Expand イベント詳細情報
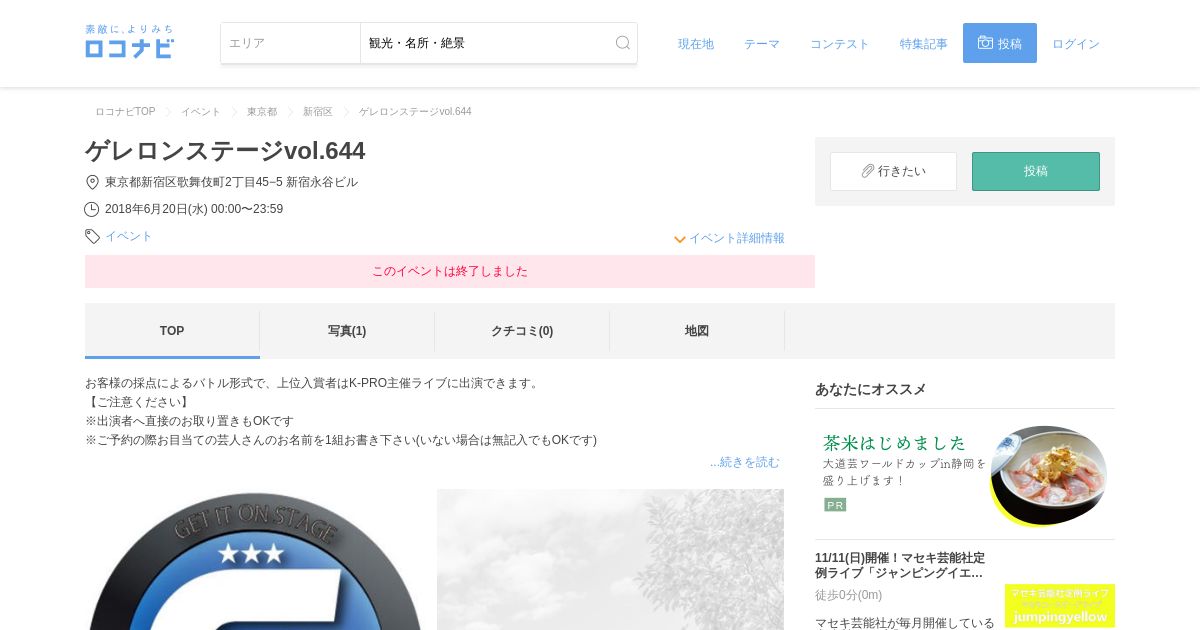 [729, 238]
